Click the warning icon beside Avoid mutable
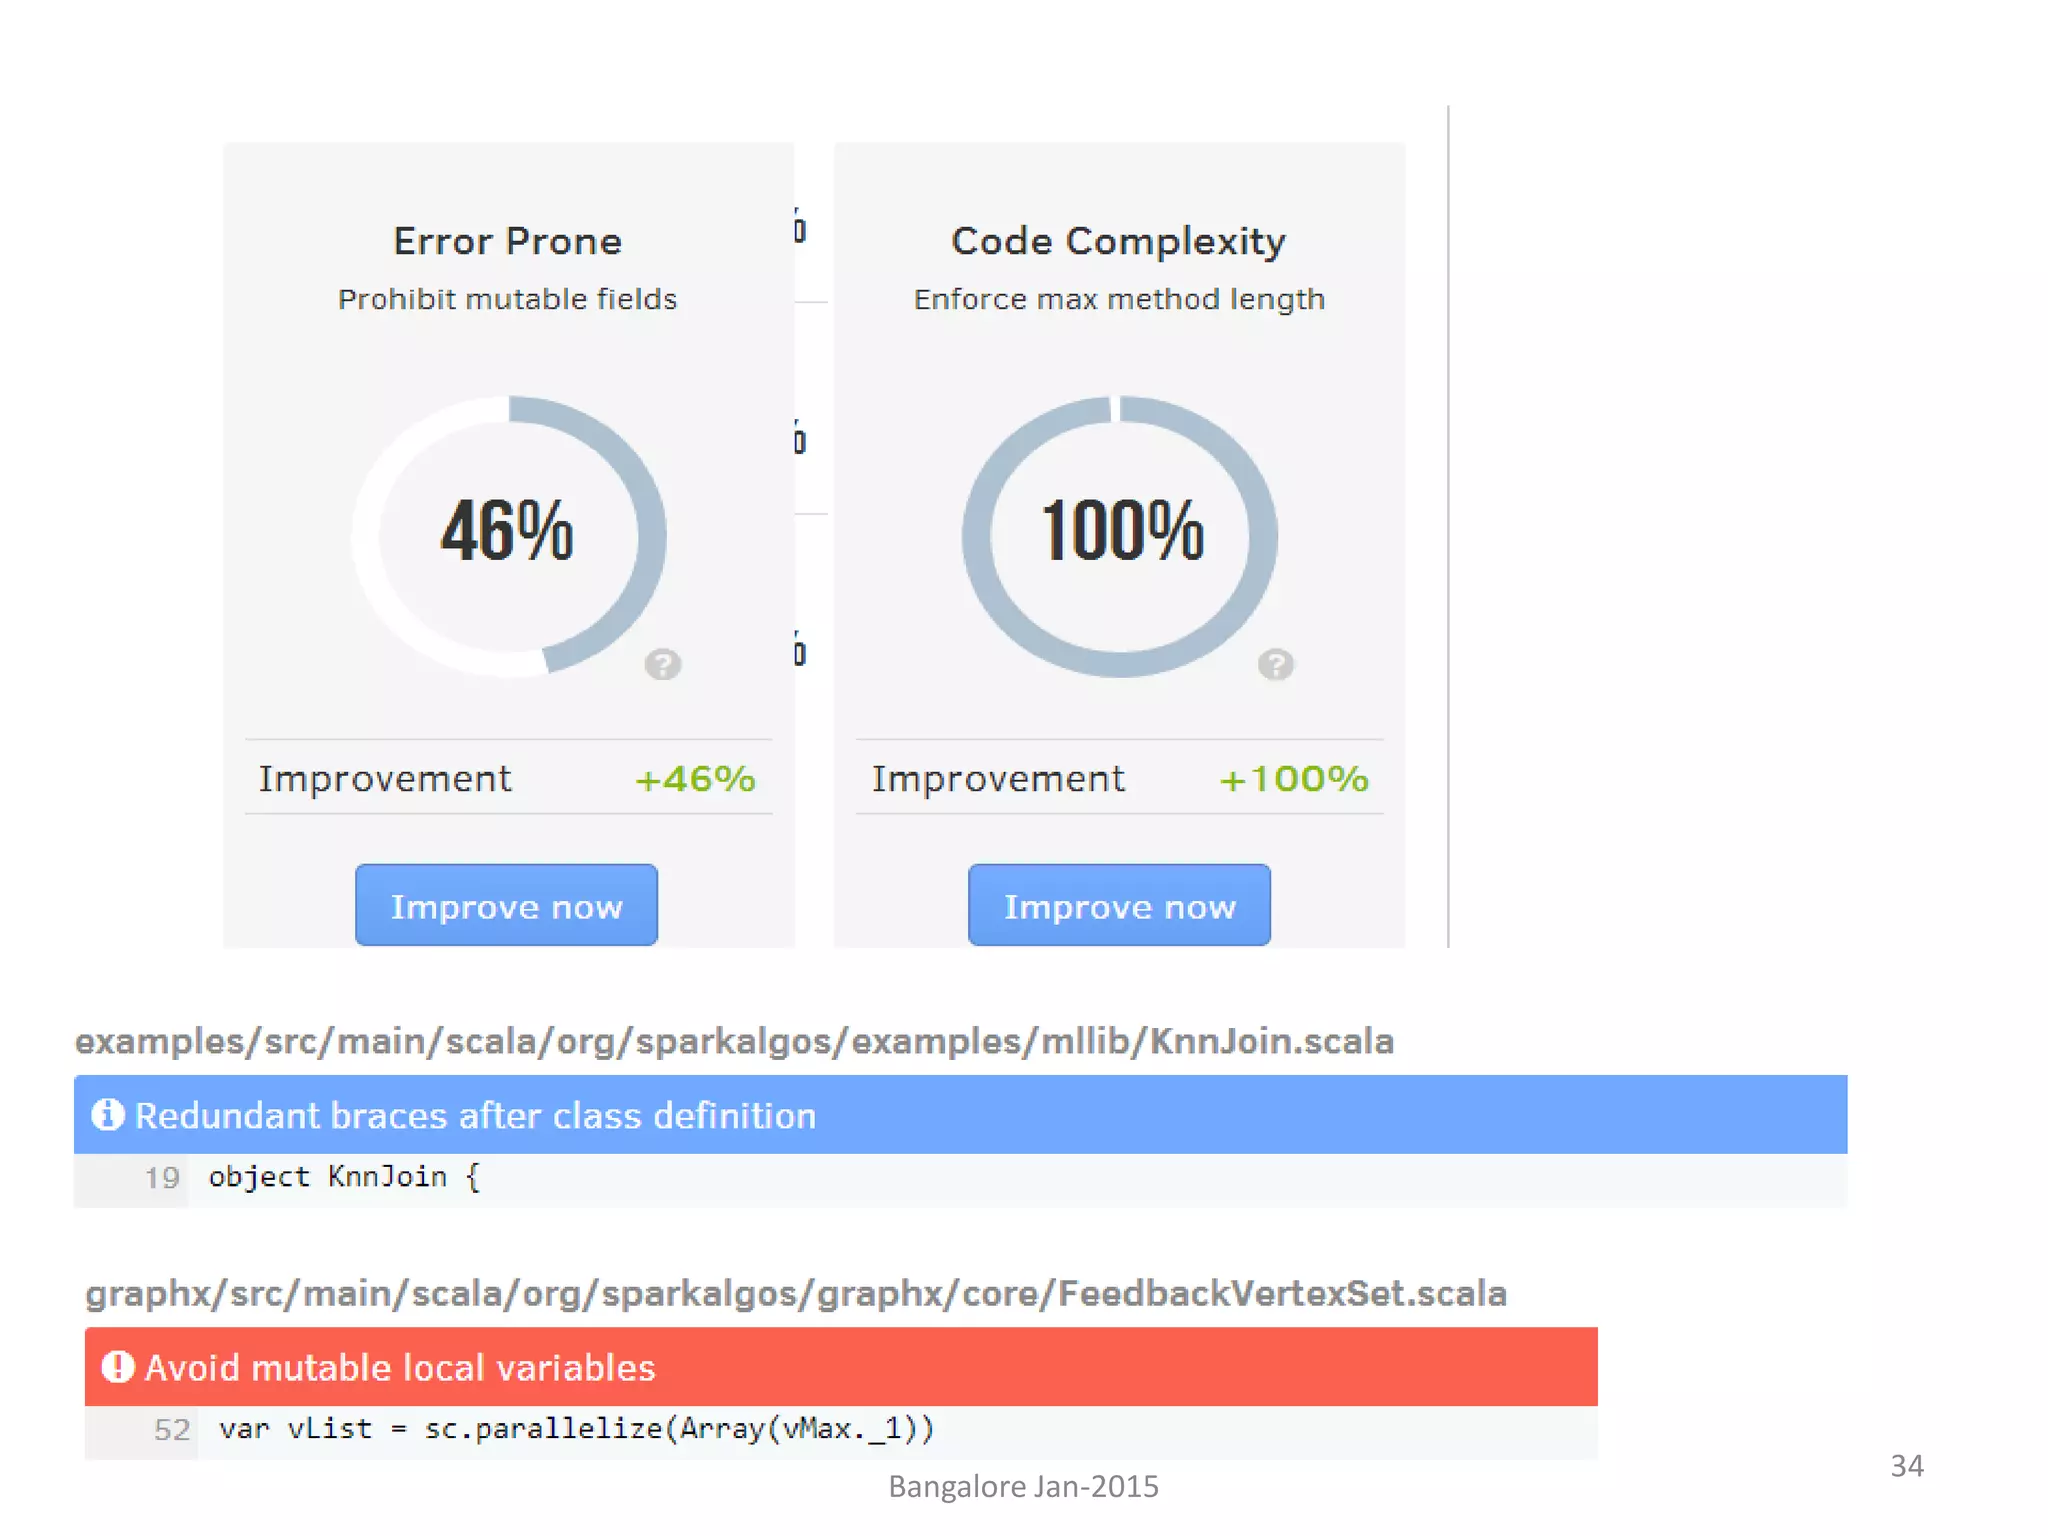 click(x=118, y=1366)
